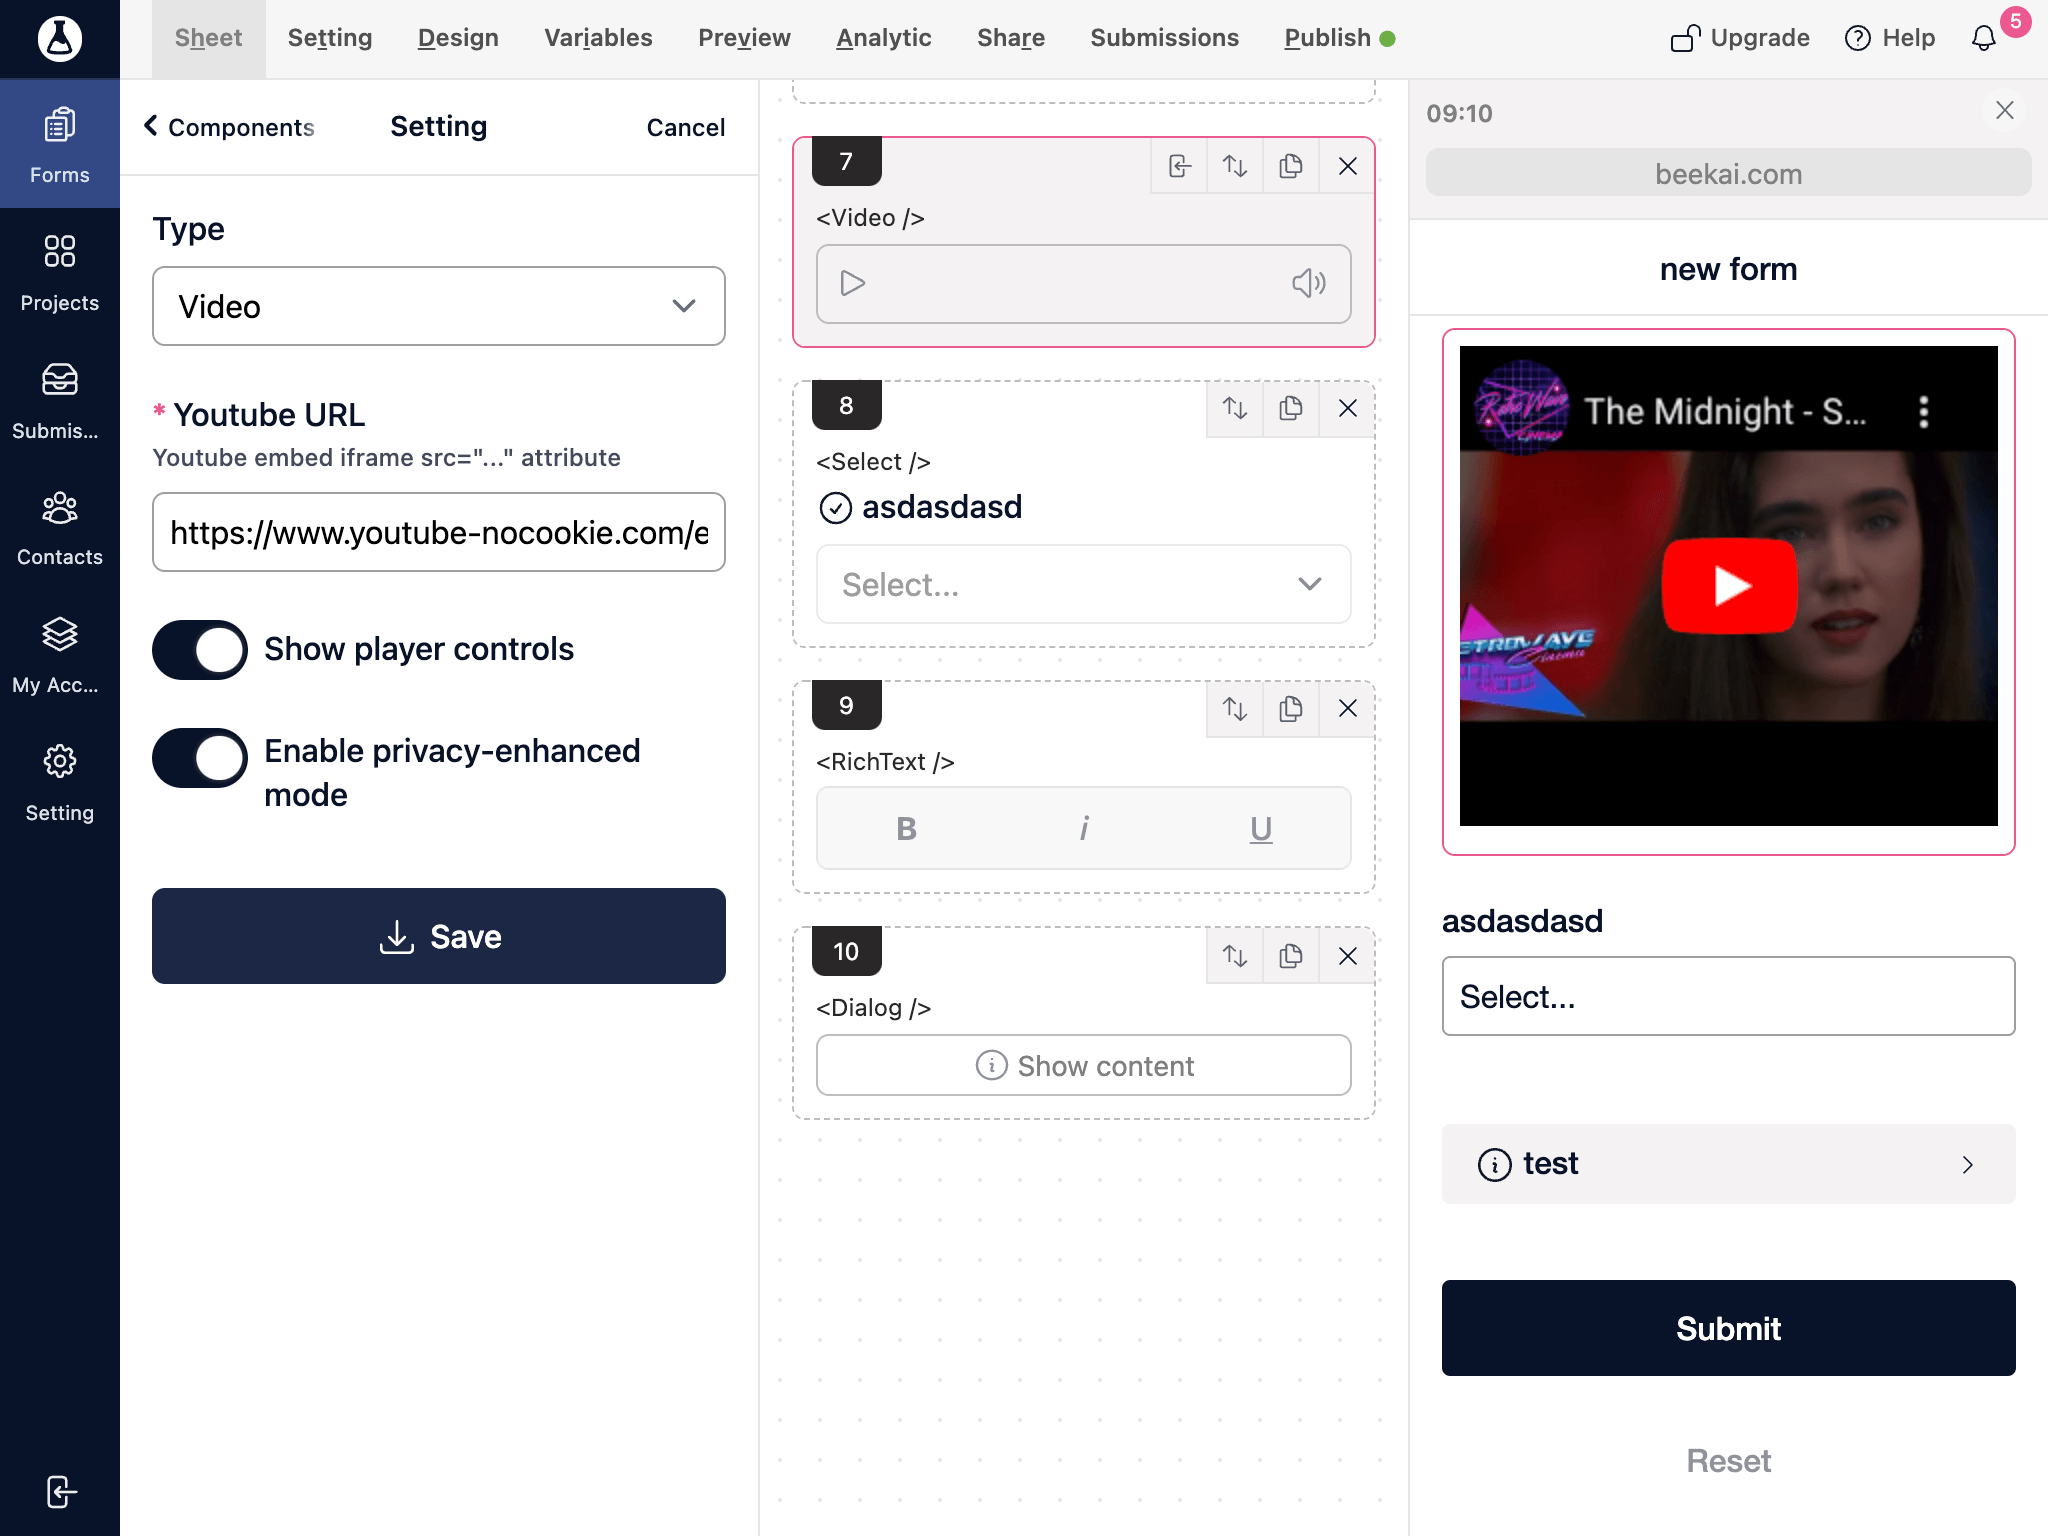Open Setting gear in the sidebar
Viewport: 2048px width, 1536px height.
(60, 784)
